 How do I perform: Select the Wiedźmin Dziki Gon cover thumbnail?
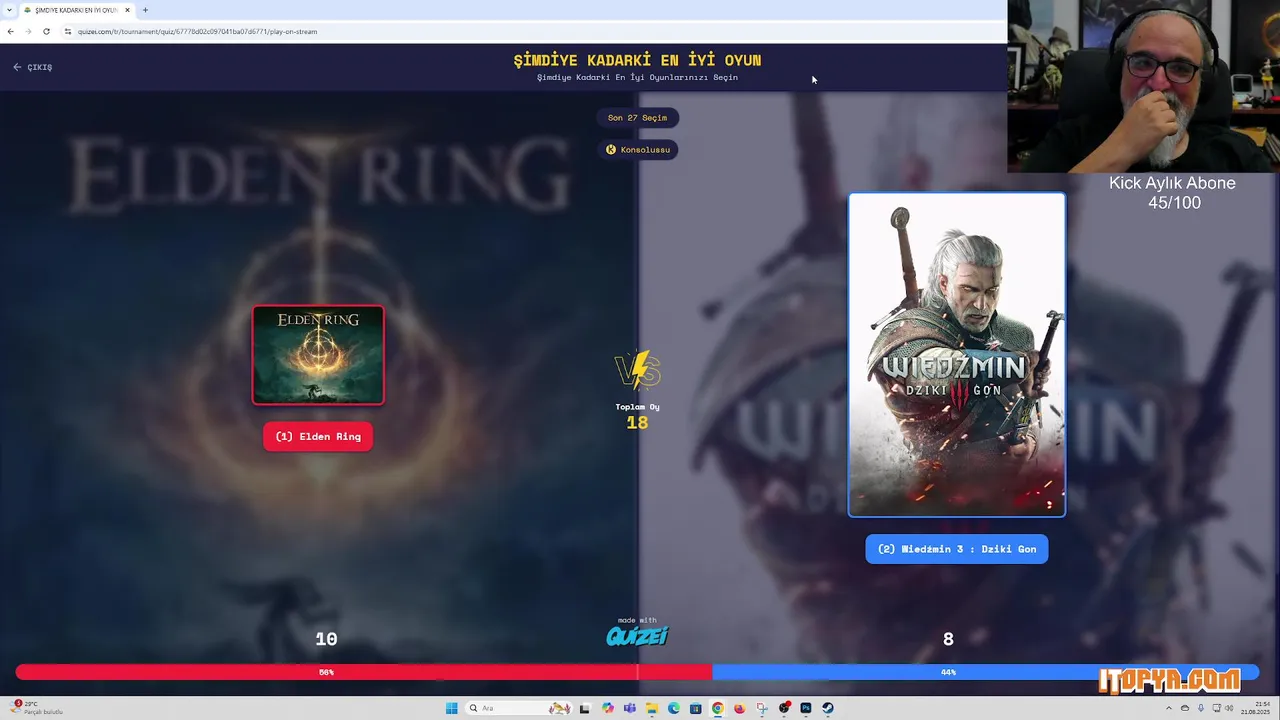pos(957,355)
